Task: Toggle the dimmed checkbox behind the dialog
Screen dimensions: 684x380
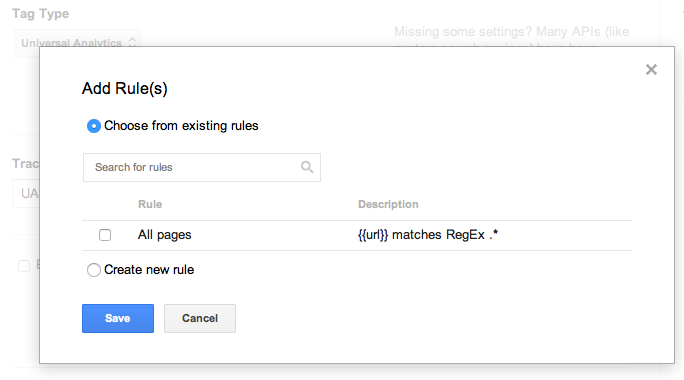Action: coord(24,266)
